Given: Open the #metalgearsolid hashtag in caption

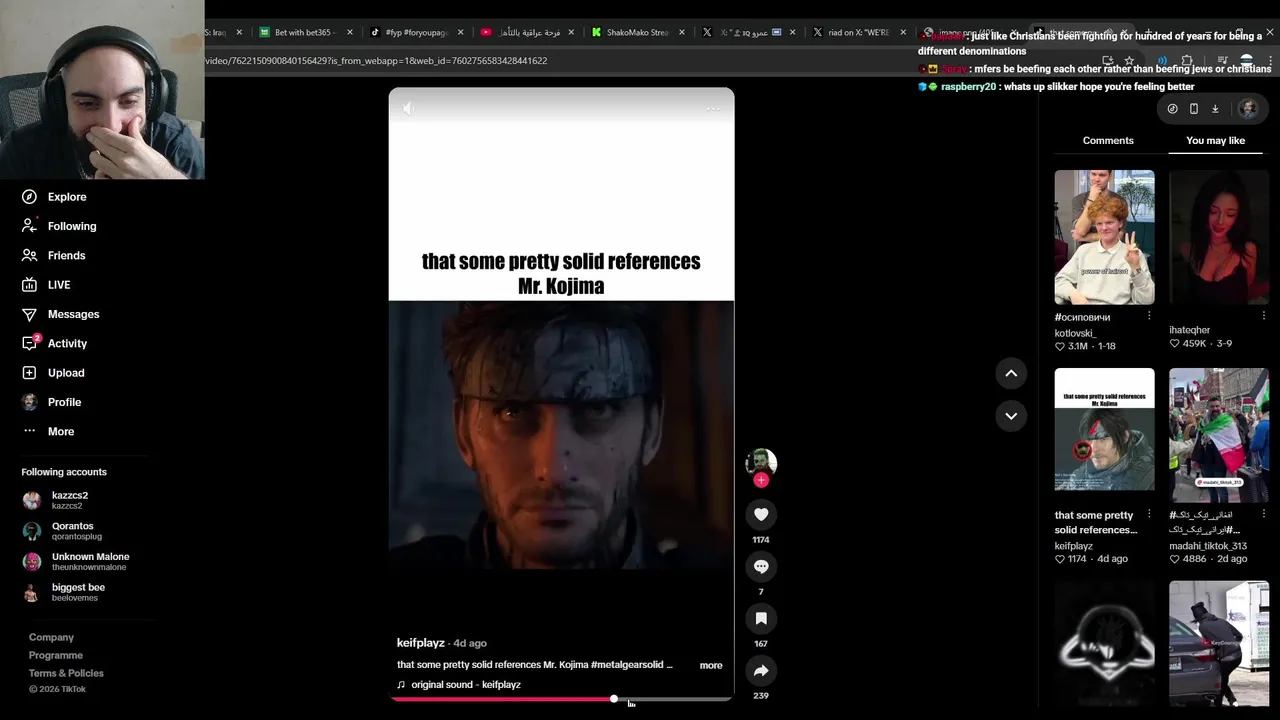Looking at the screenshot, I should click(628, 665).
